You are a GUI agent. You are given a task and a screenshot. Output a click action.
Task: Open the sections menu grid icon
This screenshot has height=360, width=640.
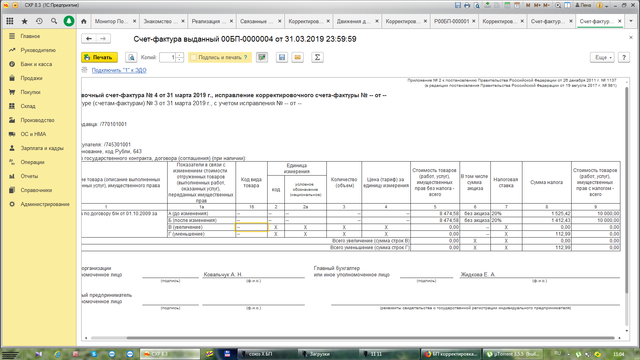(x=10, y=21)
